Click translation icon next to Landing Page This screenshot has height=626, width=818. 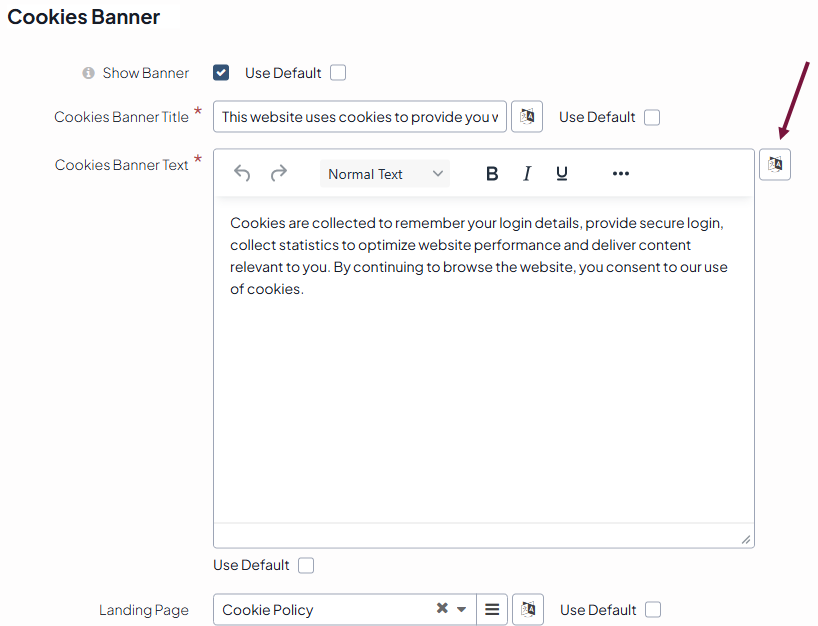[x=527, y=610]
